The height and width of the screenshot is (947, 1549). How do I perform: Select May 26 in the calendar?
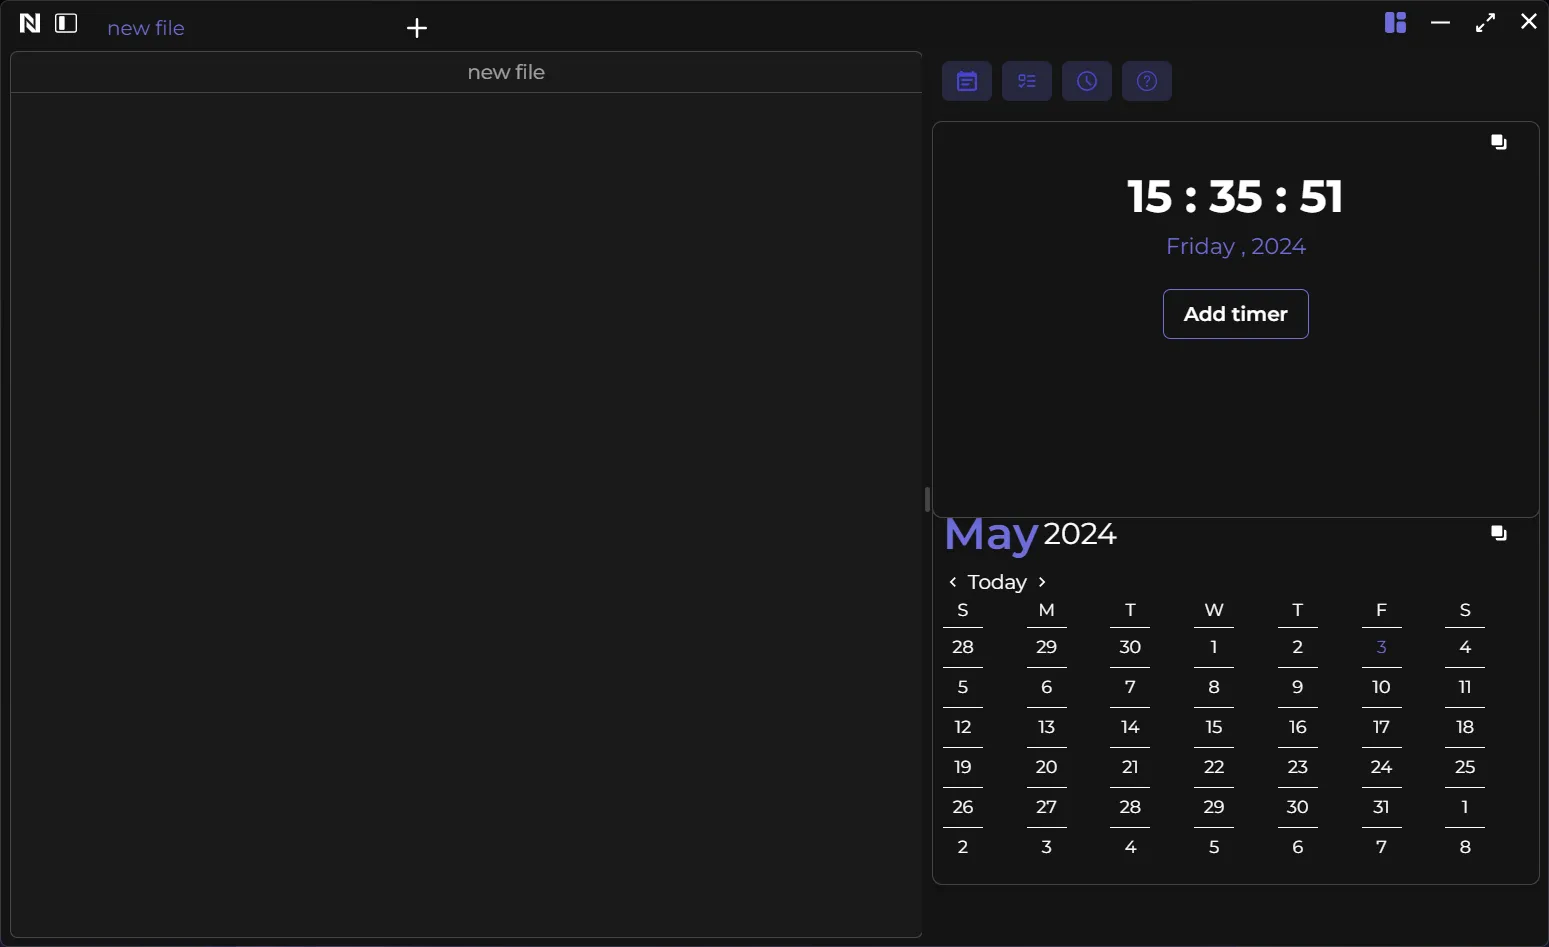pyautogui.click(x=963, y=807)
